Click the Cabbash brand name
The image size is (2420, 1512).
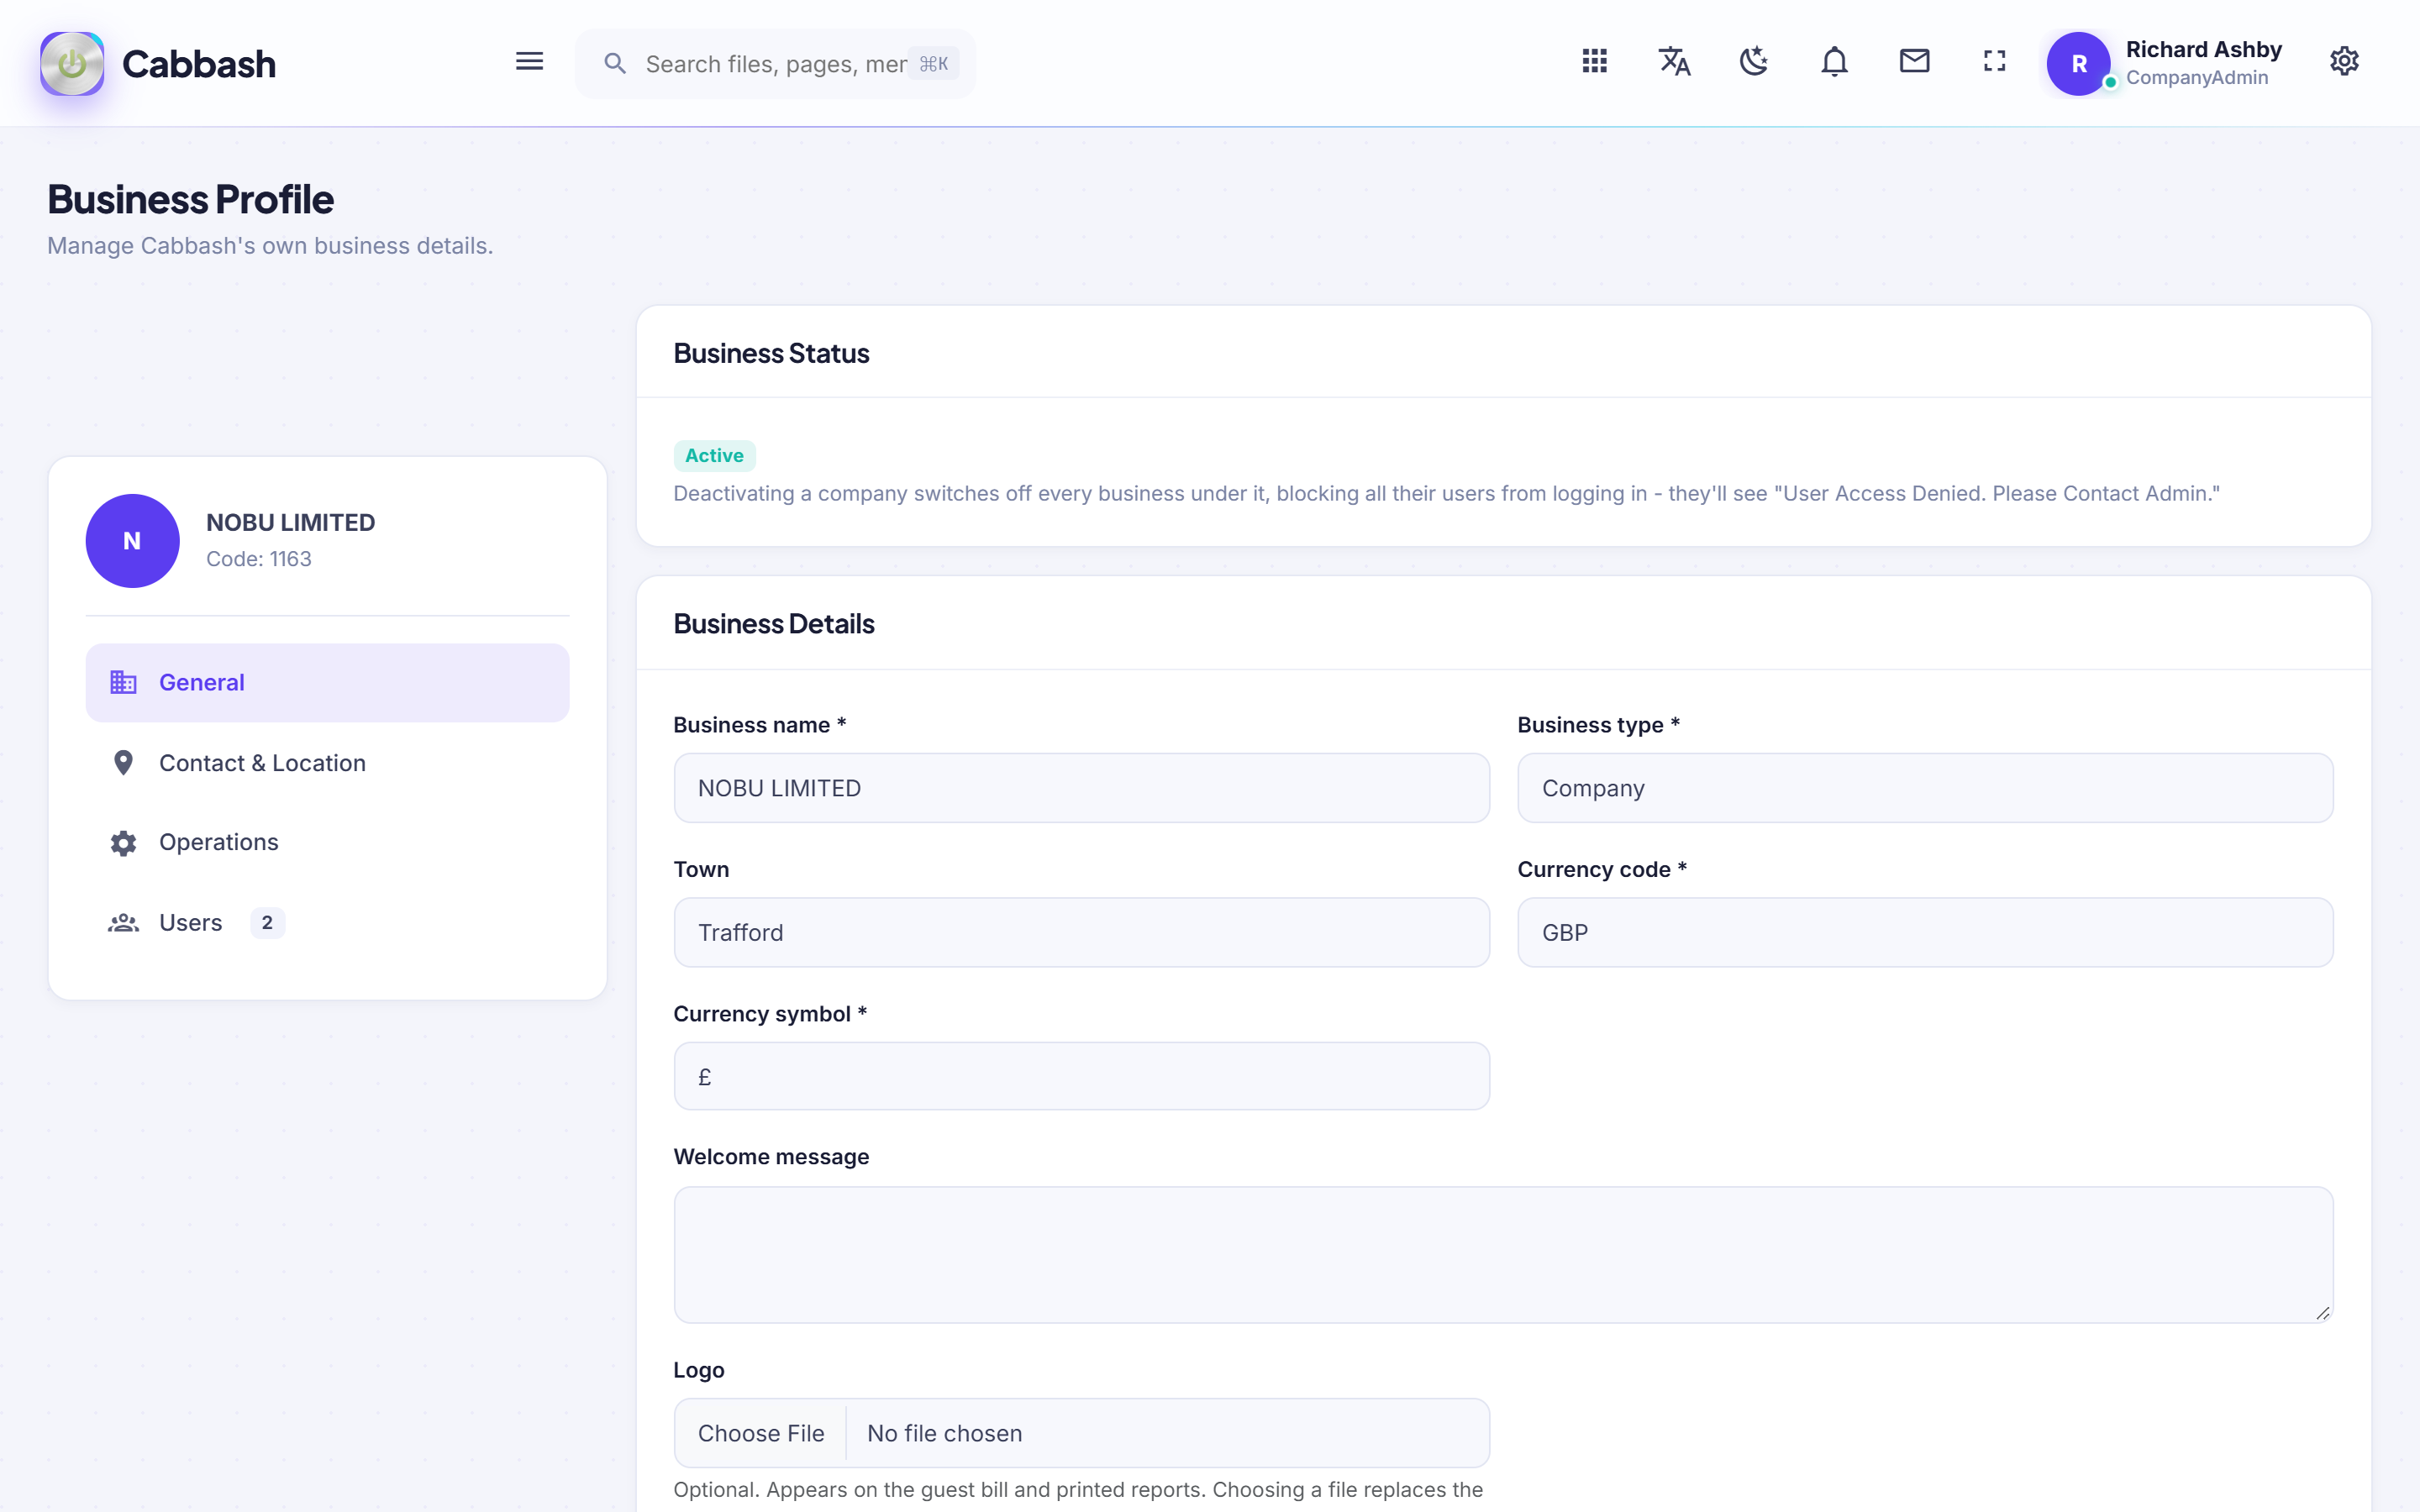(x=199, y=64)
